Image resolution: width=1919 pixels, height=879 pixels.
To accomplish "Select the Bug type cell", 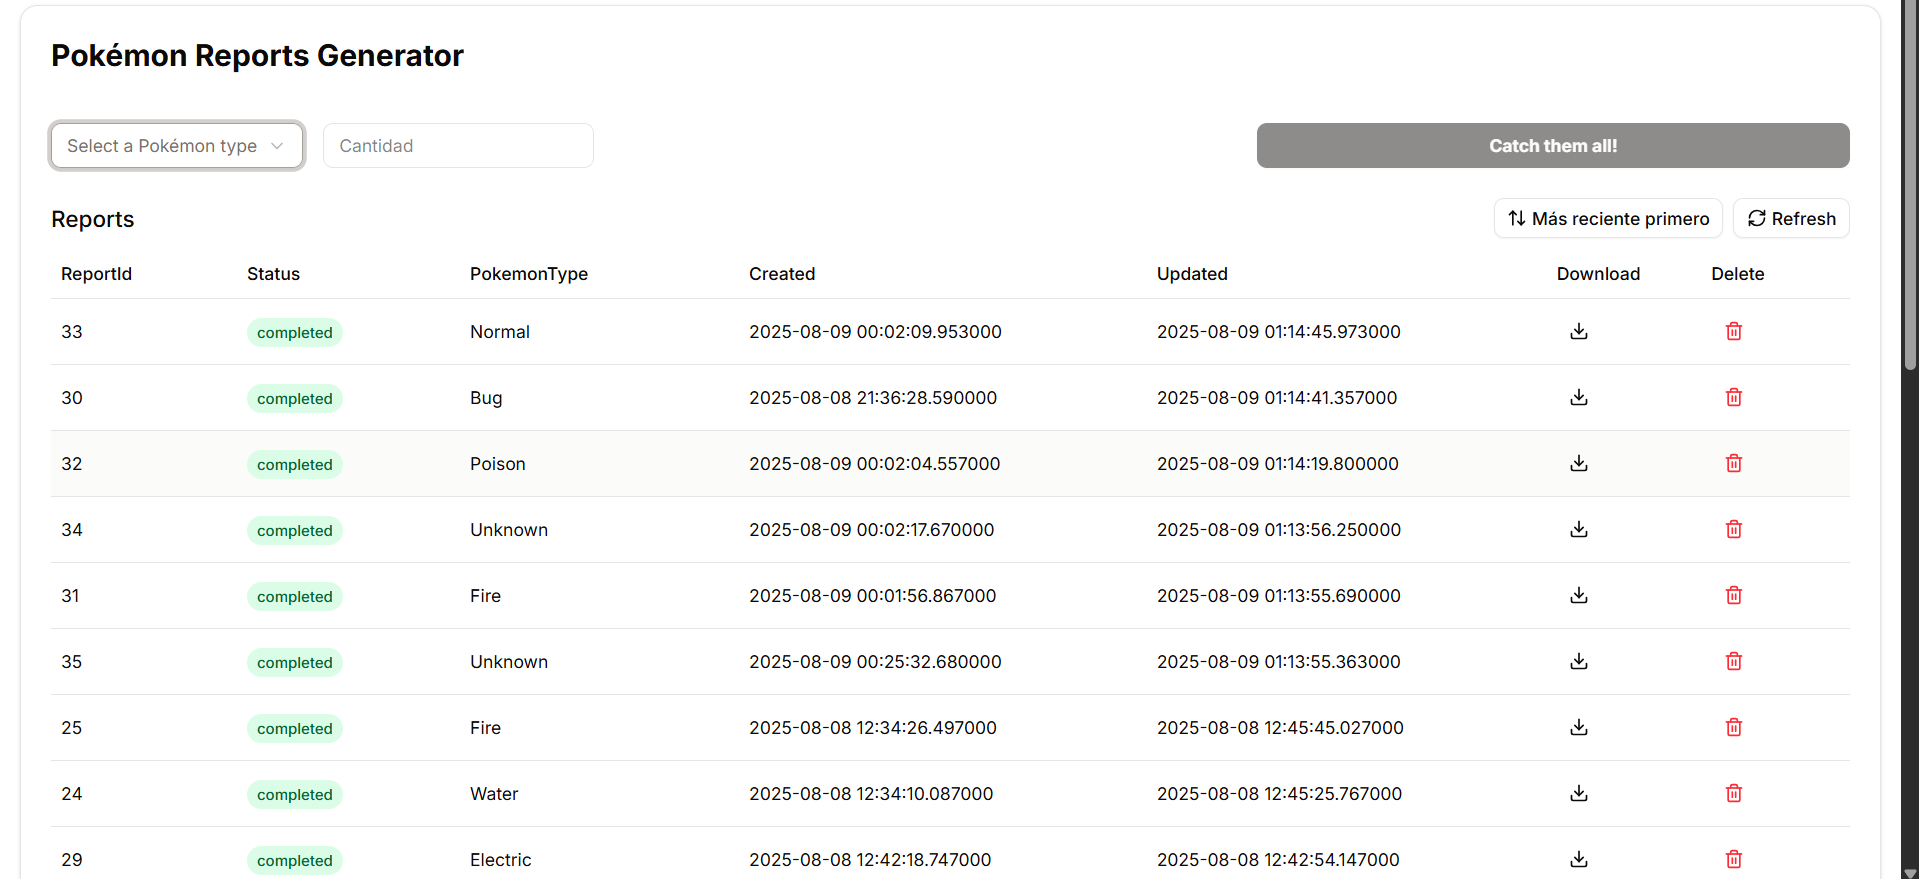I will click(486, 398).
